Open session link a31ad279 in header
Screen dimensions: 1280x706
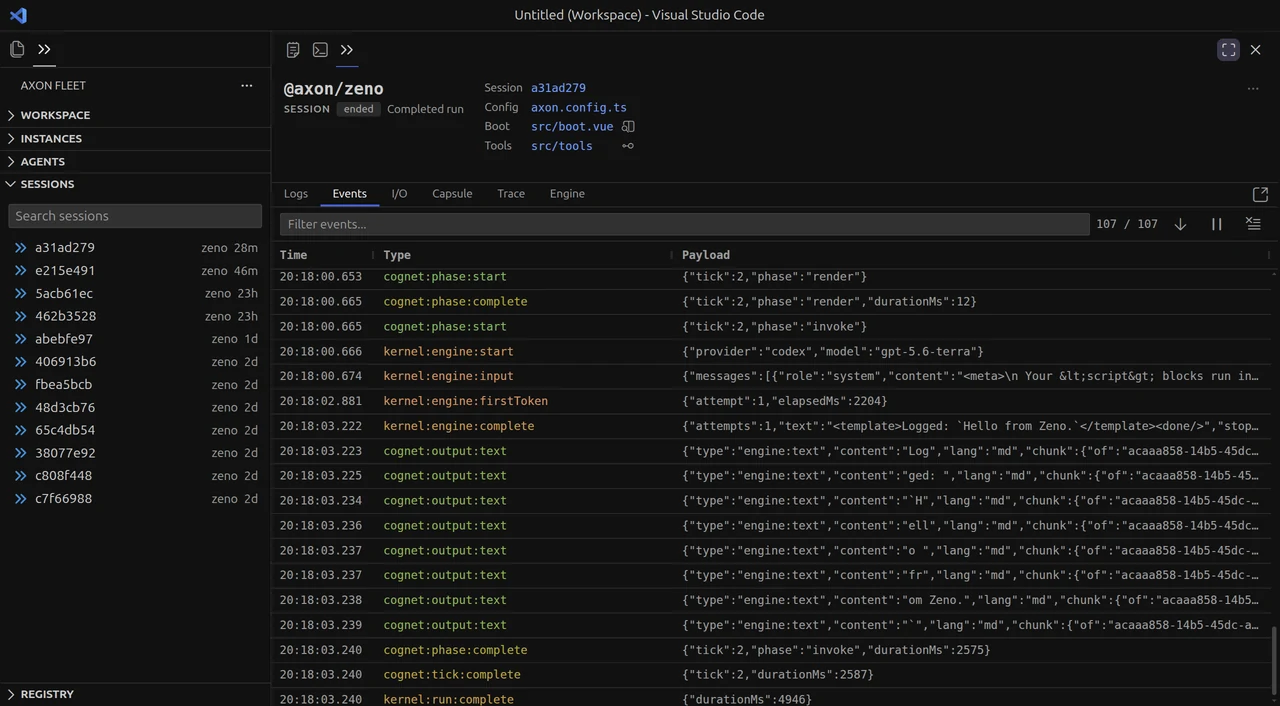click(558, 88)
